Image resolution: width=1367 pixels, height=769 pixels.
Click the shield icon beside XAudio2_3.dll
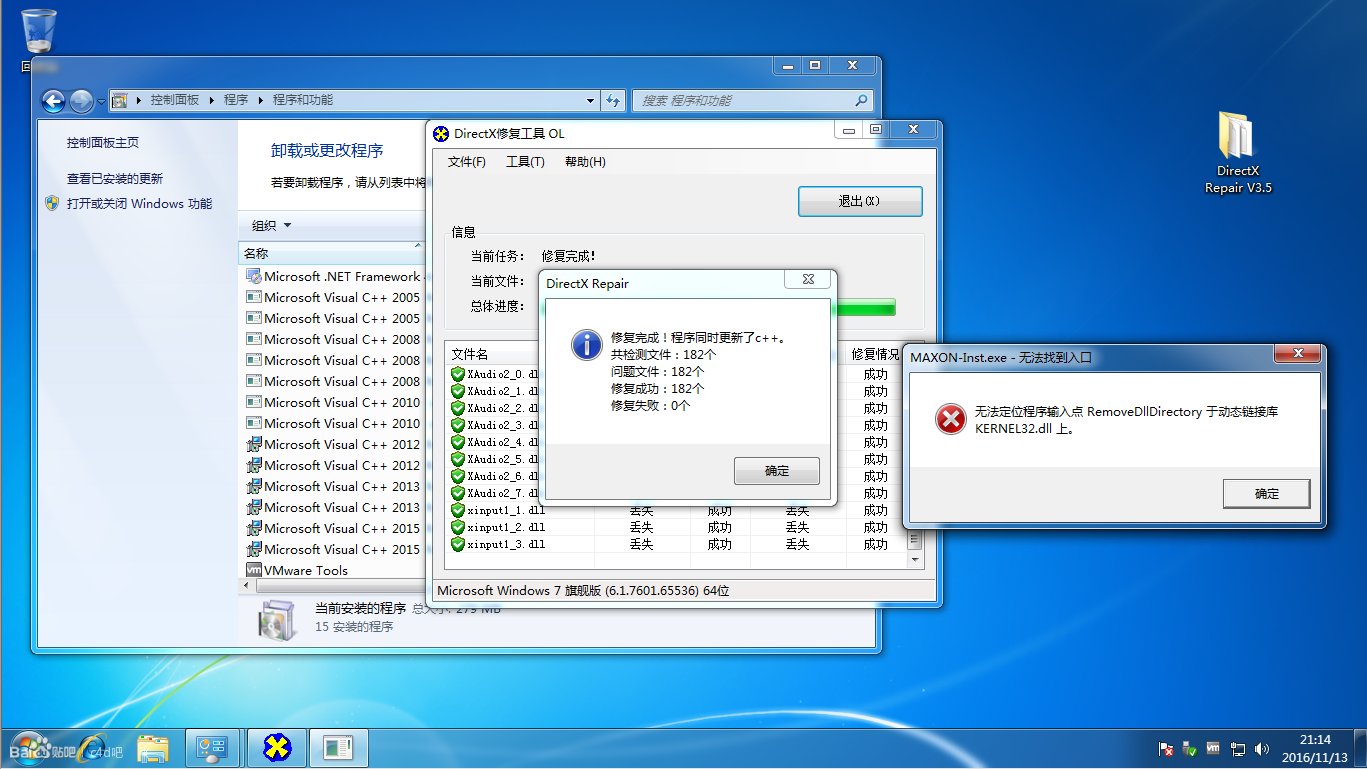point(458,425)
